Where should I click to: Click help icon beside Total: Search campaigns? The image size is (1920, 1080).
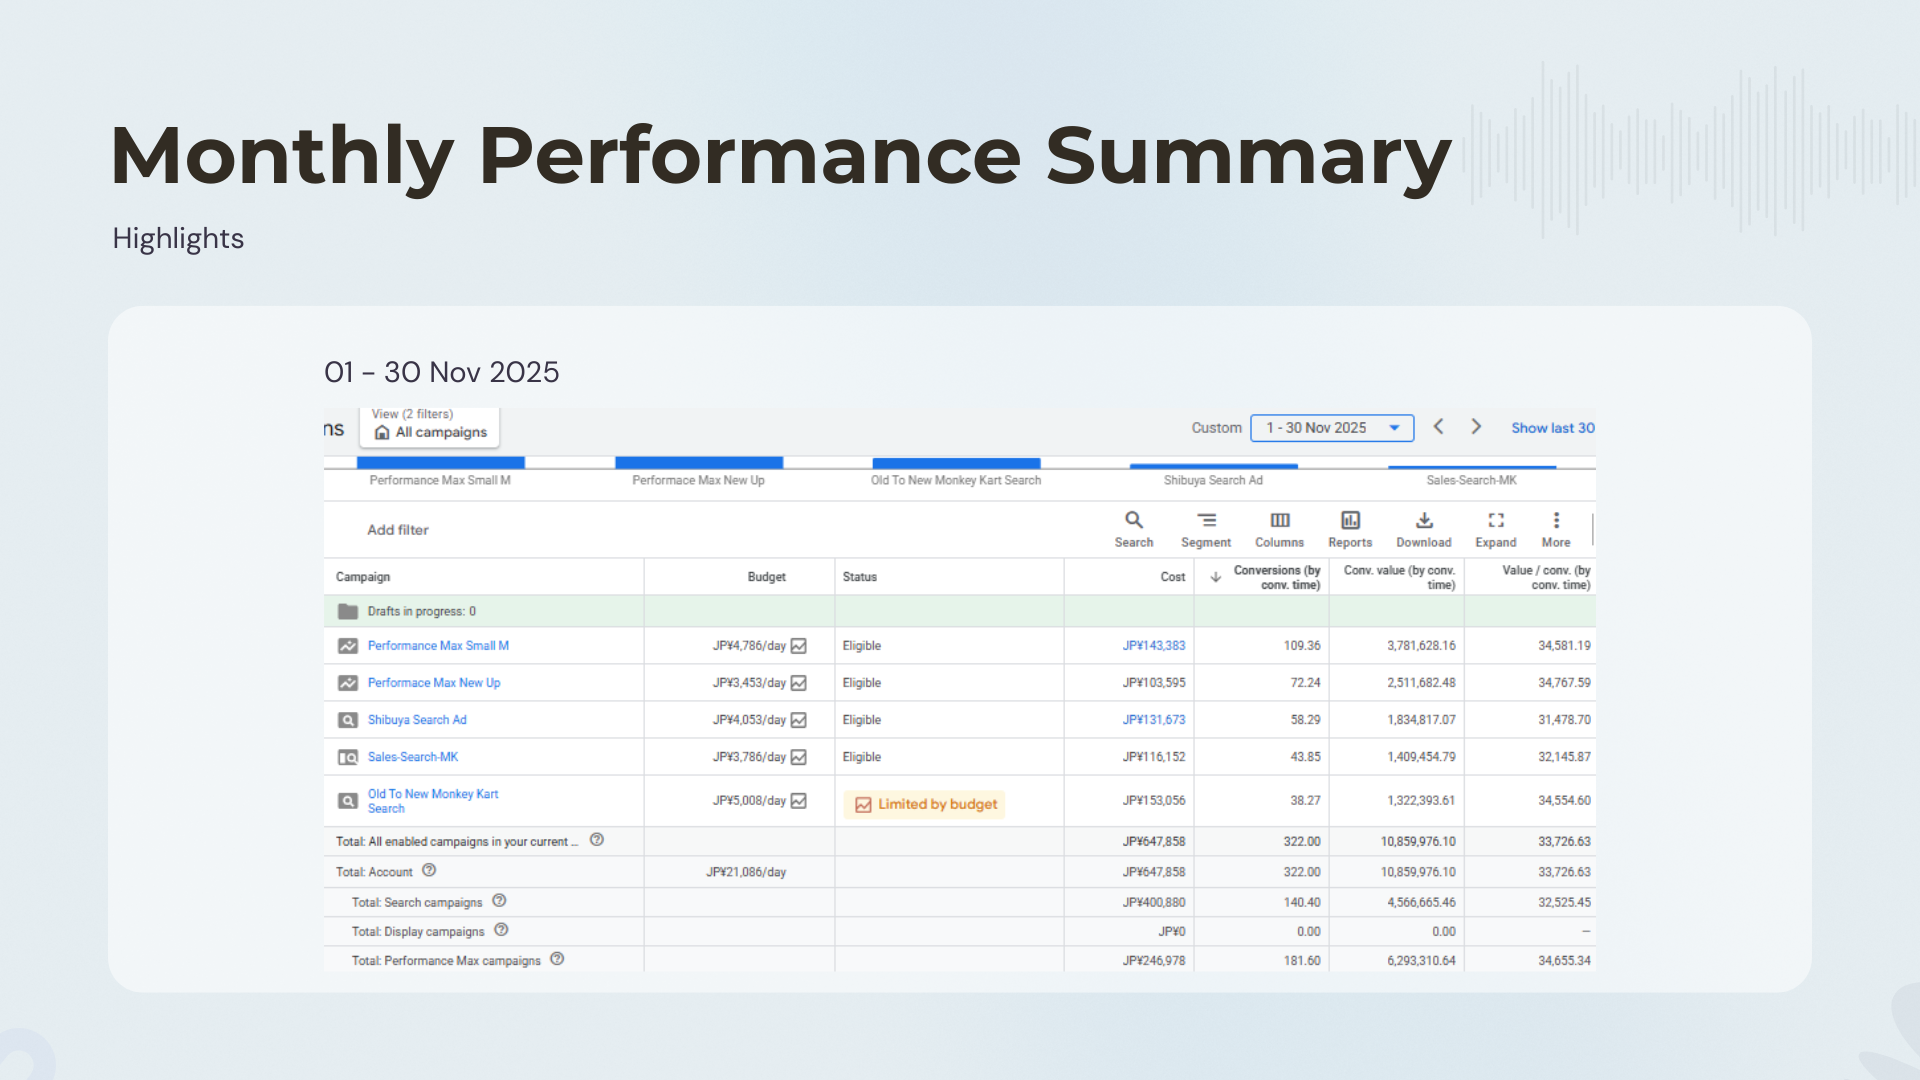click(x=499, y=901)
